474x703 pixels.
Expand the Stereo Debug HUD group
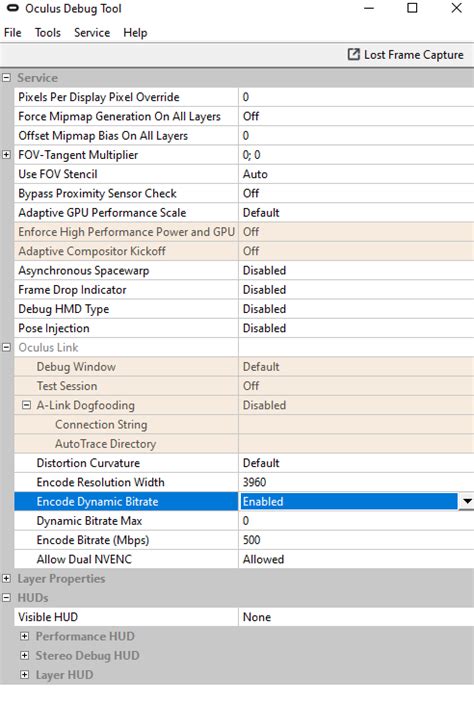point(25,655)
